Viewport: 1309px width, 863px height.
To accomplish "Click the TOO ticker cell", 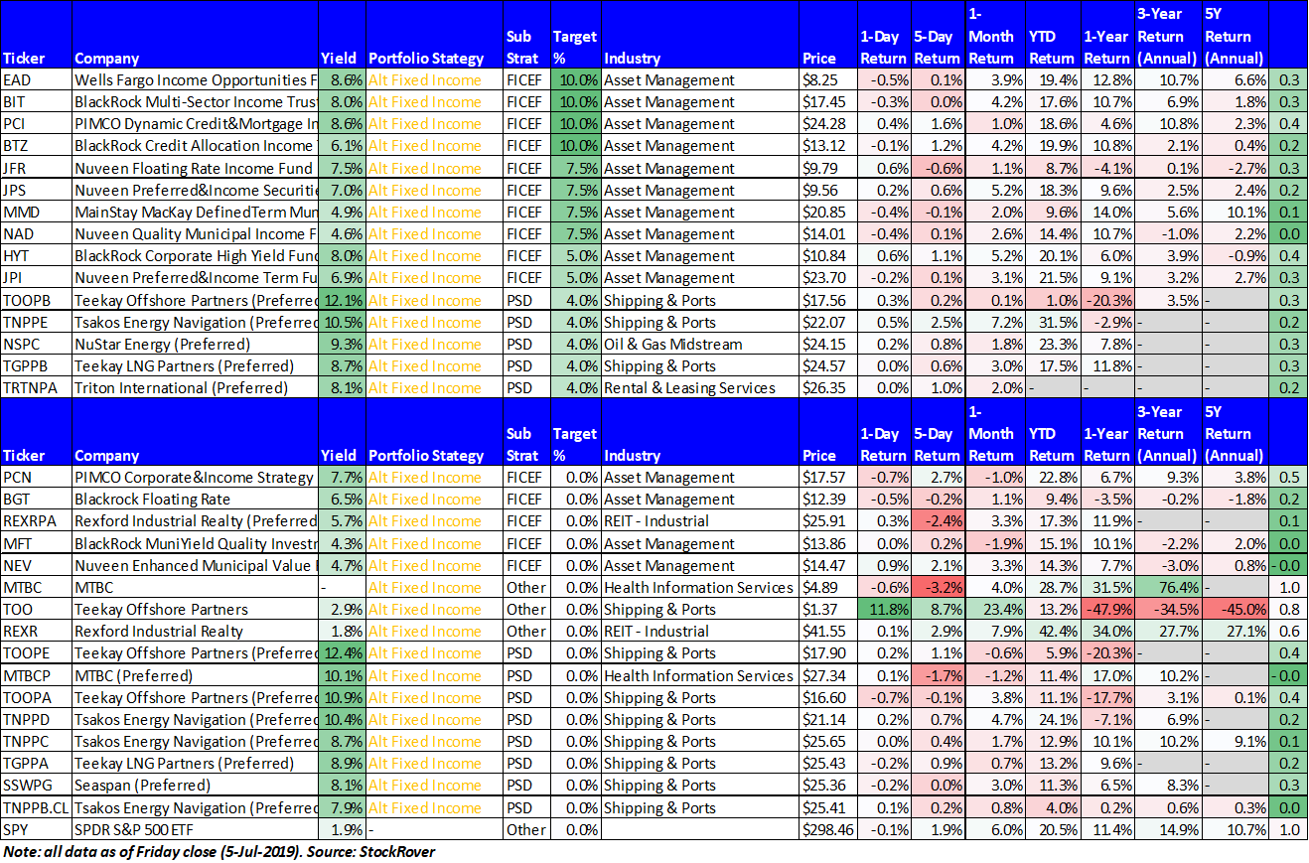I will [36, 609].
